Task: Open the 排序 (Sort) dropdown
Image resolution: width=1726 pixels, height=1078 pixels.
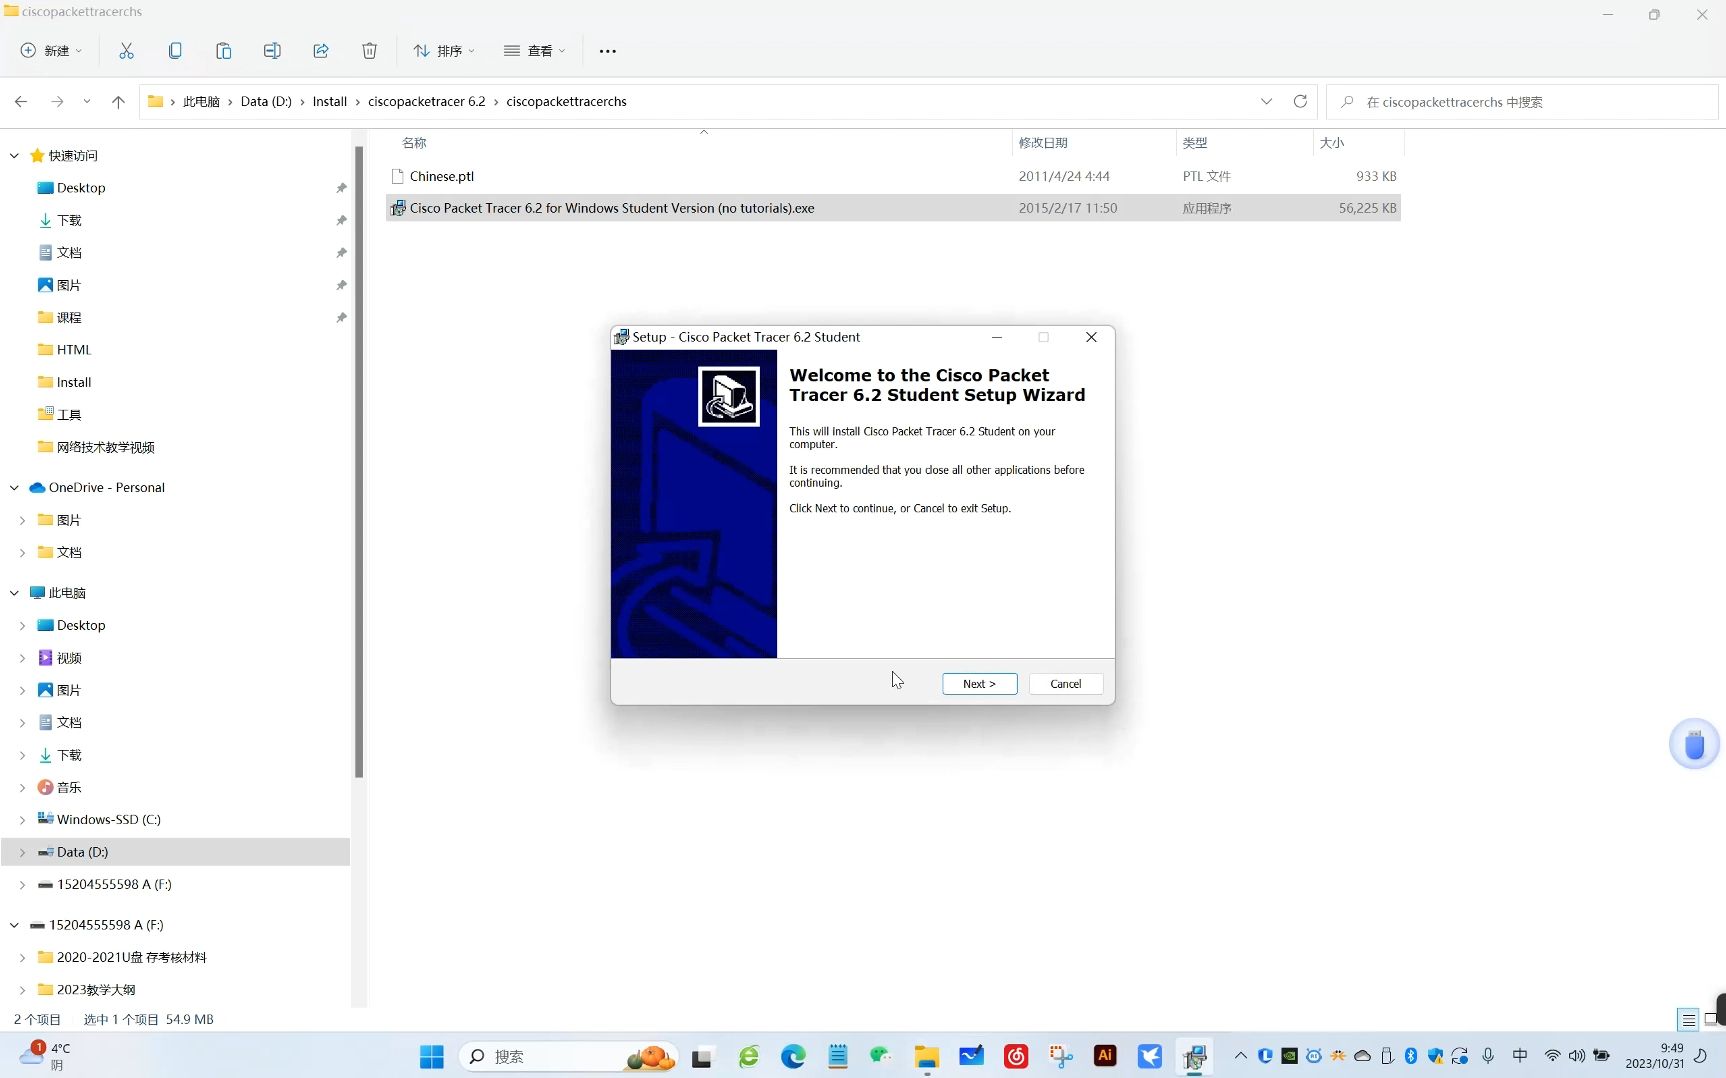Action: click(444, 51)
